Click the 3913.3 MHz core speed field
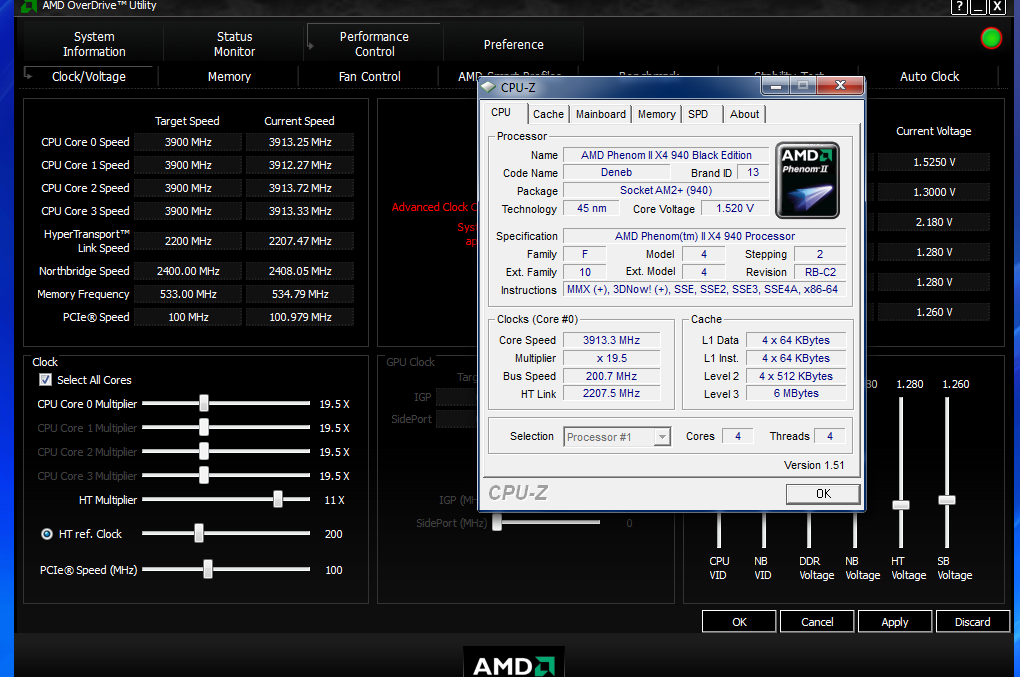This screenshot has width=1020, height=677. [611, 340]
